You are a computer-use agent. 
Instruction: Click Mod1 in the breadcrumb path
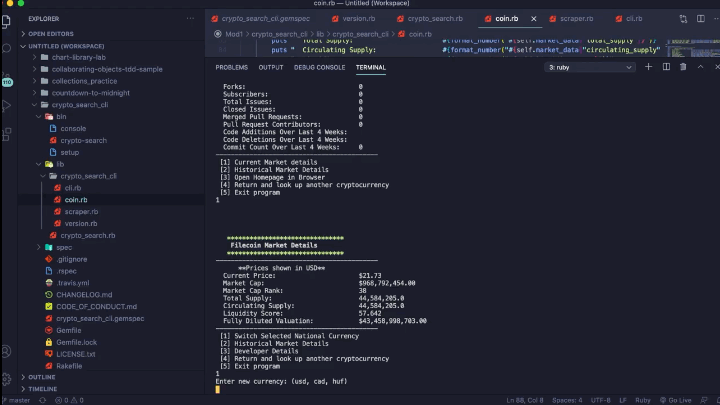coord(233,34)
